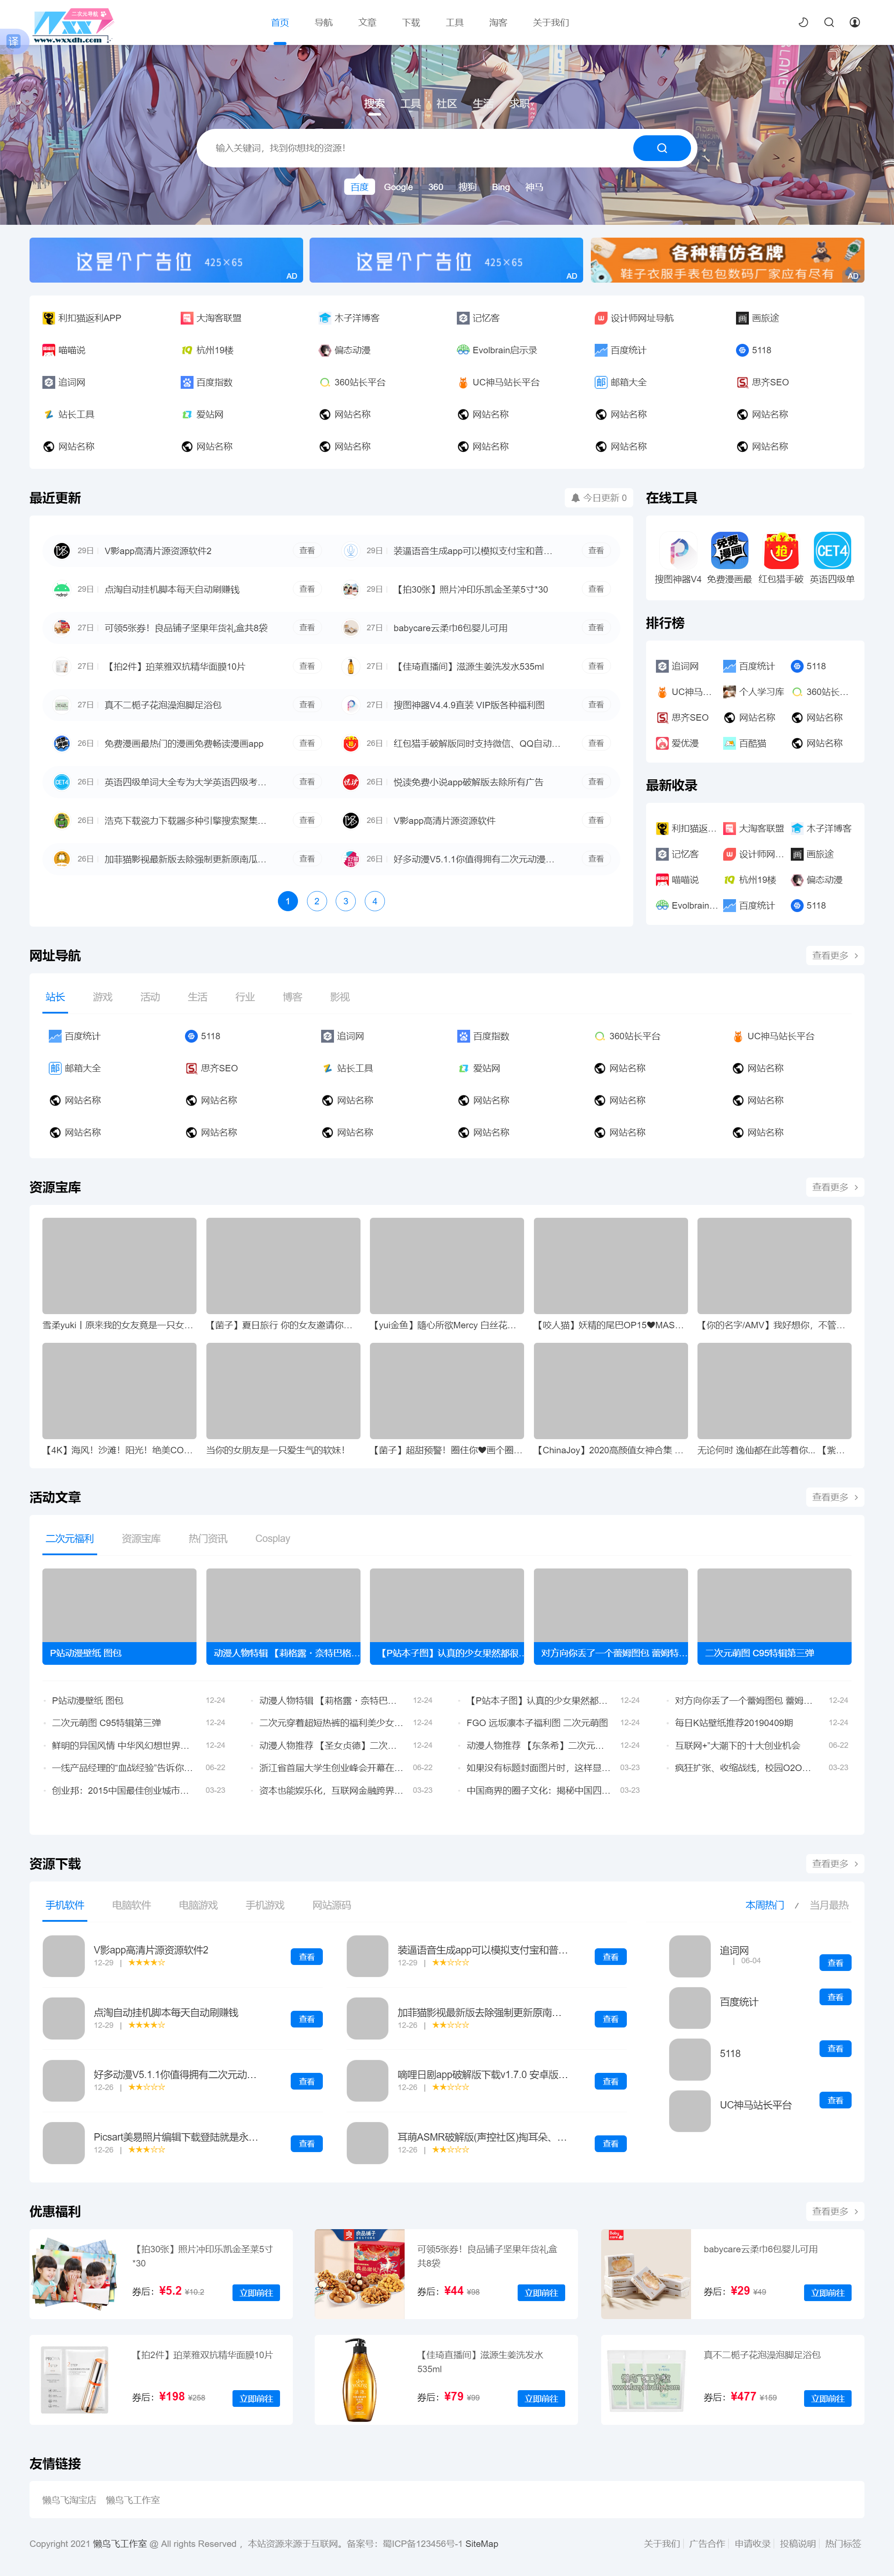Select 360 as search engine

click(x=436, y=187)
